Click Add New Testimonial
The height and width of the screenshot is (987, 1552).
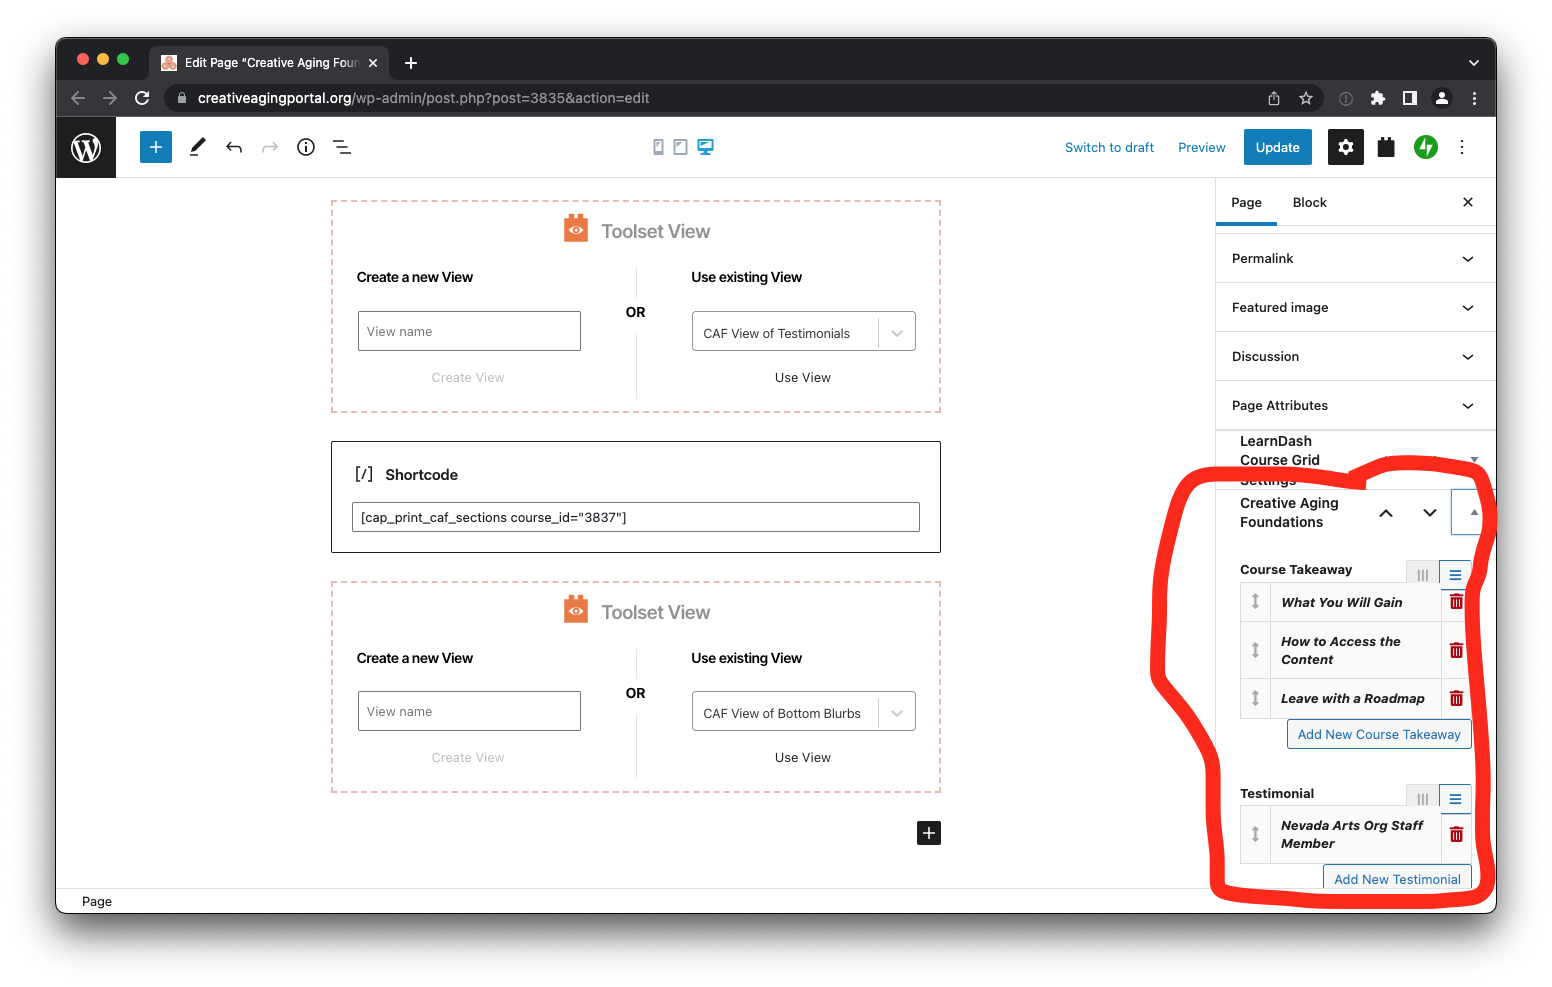pyautogui.click(x=1397, y=878)
